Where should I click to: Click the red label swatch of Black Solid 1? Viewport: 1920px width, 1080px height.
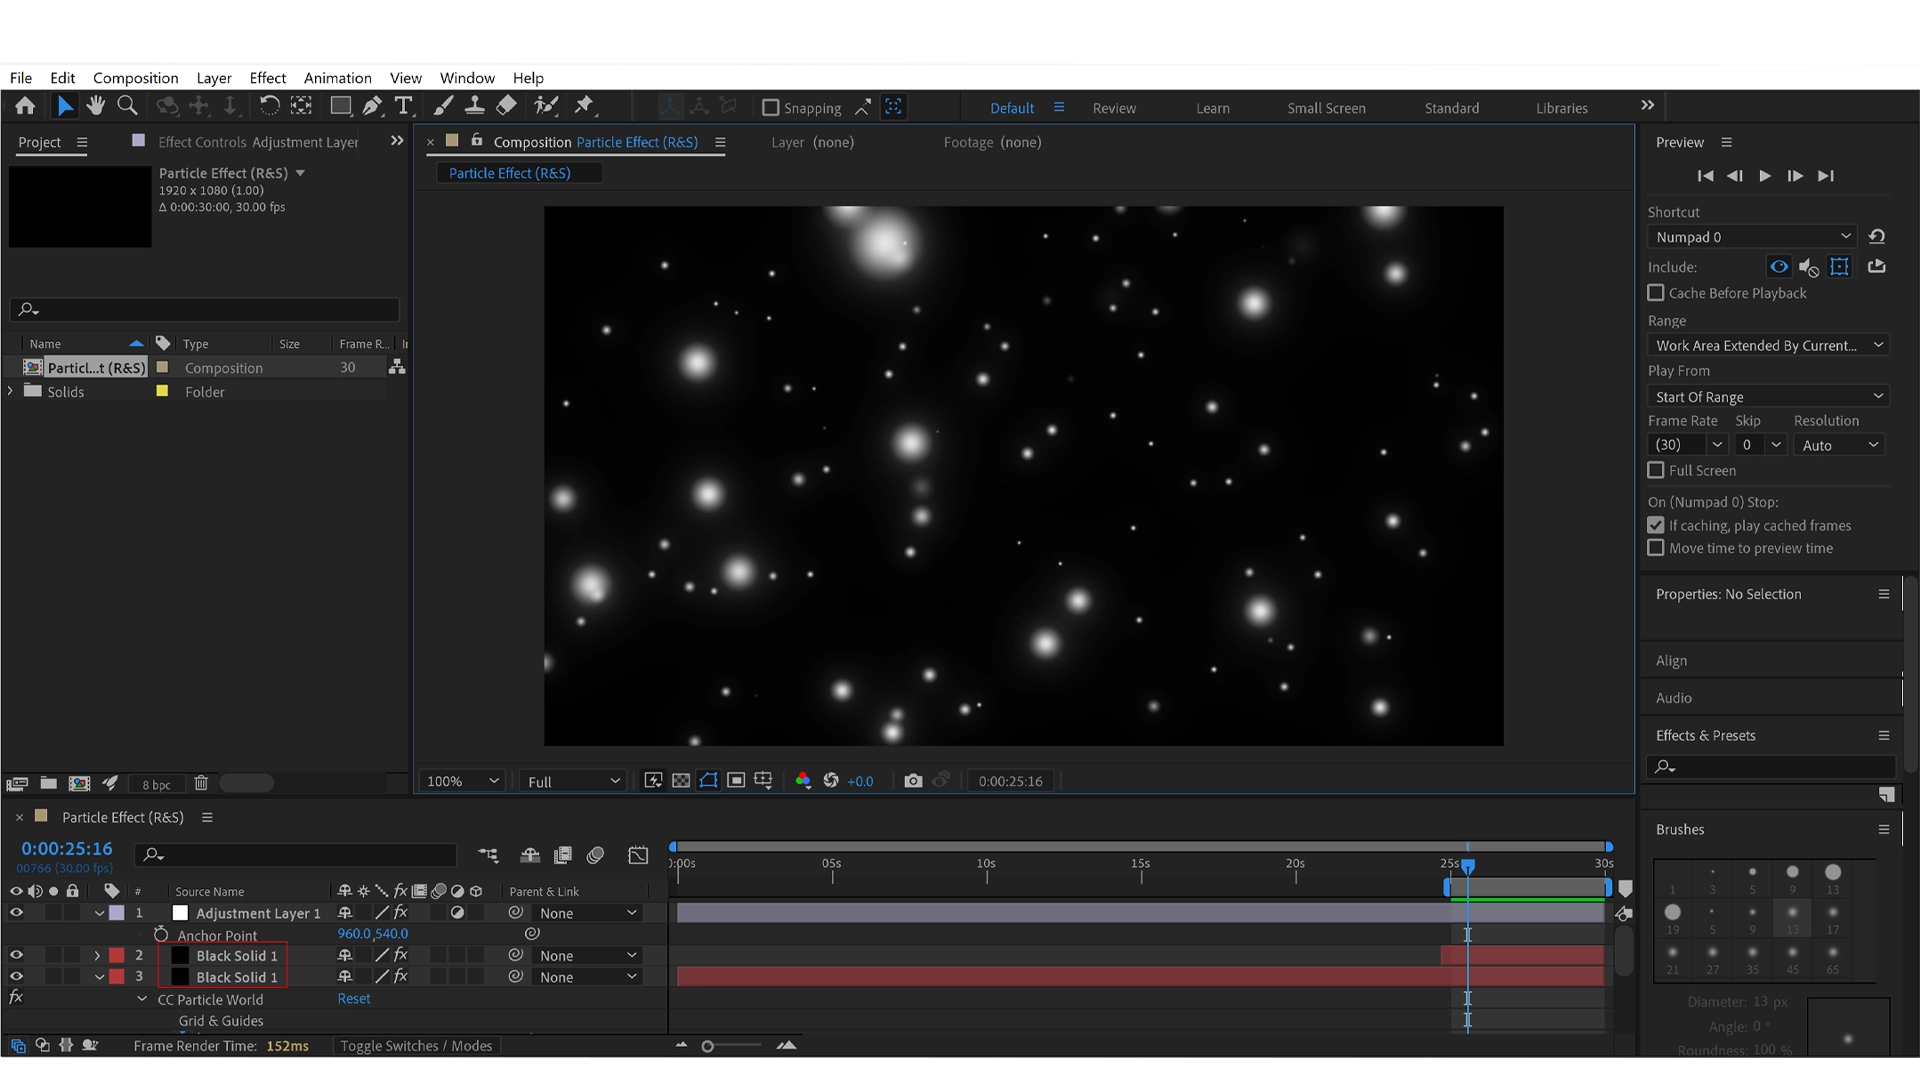point(117,955)
